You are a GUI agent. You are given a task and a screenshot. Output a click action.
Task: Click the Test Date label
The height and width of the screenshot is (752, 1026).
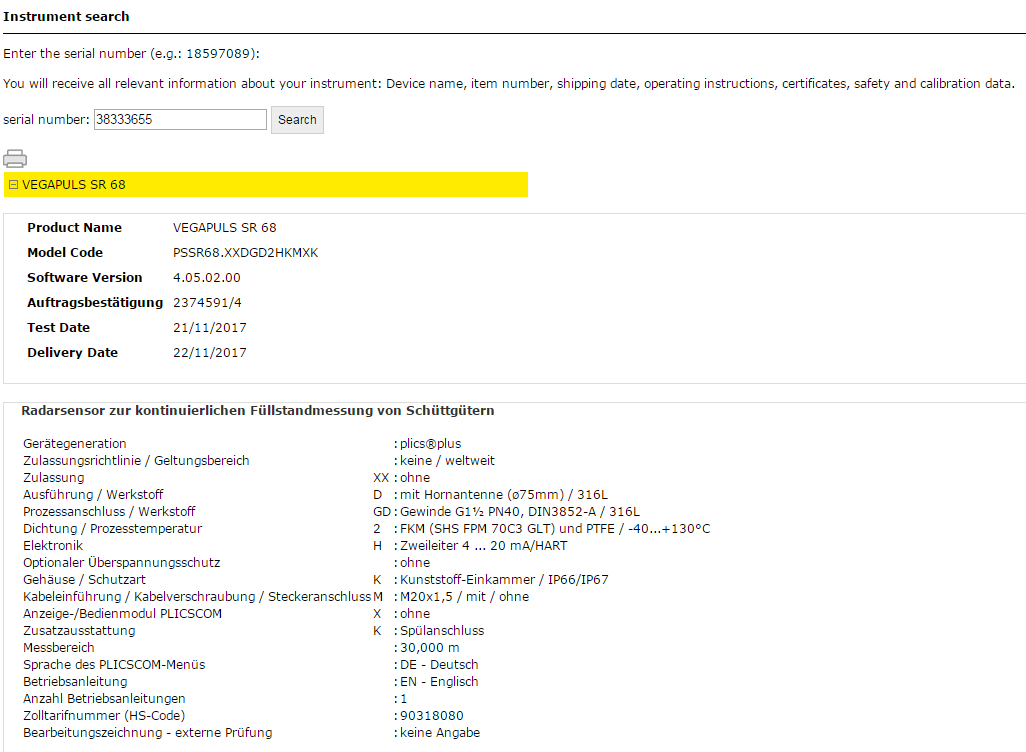click(58, 327)
